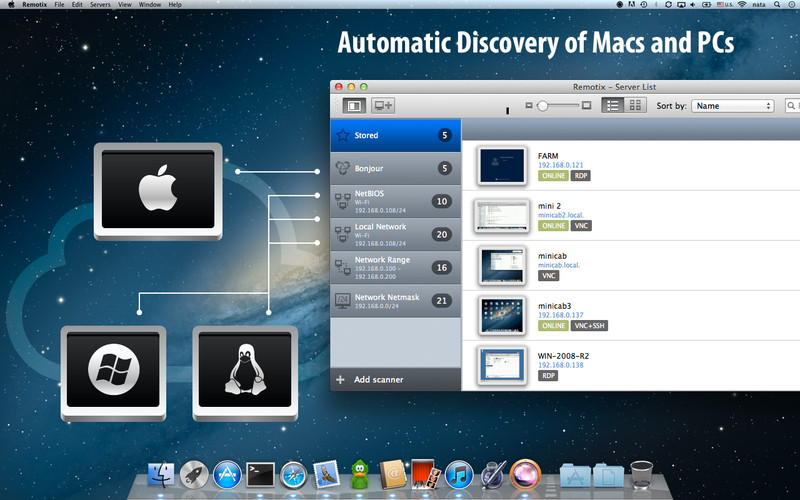Open the Sort by Name dropdown

coord(734,105)
